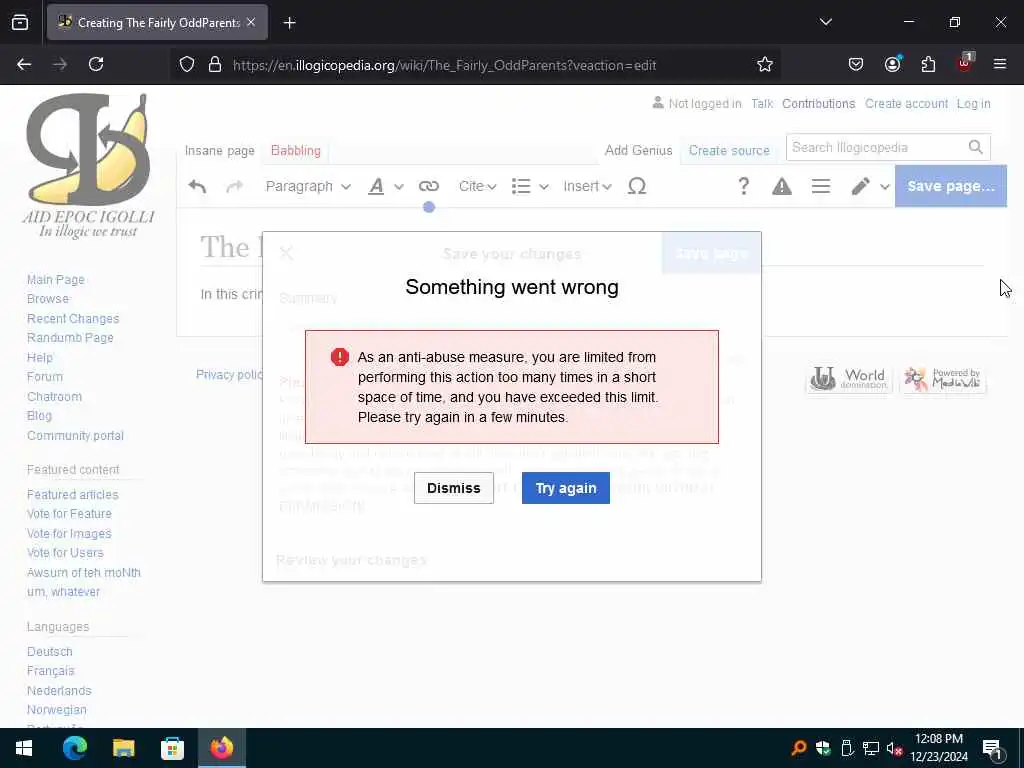Open page options hamburger menu in editor

(821, 187)
